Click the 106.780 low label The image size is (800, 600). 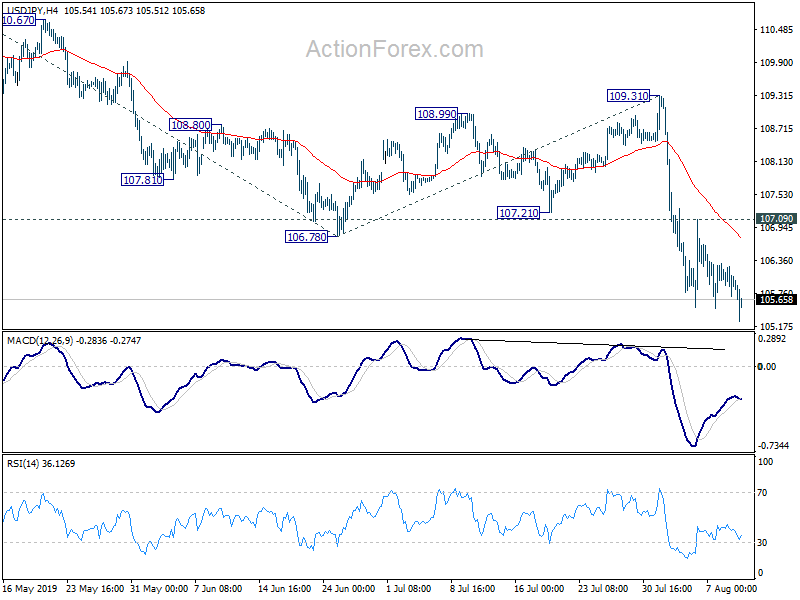pyautogui.click(x=306, y=237)
